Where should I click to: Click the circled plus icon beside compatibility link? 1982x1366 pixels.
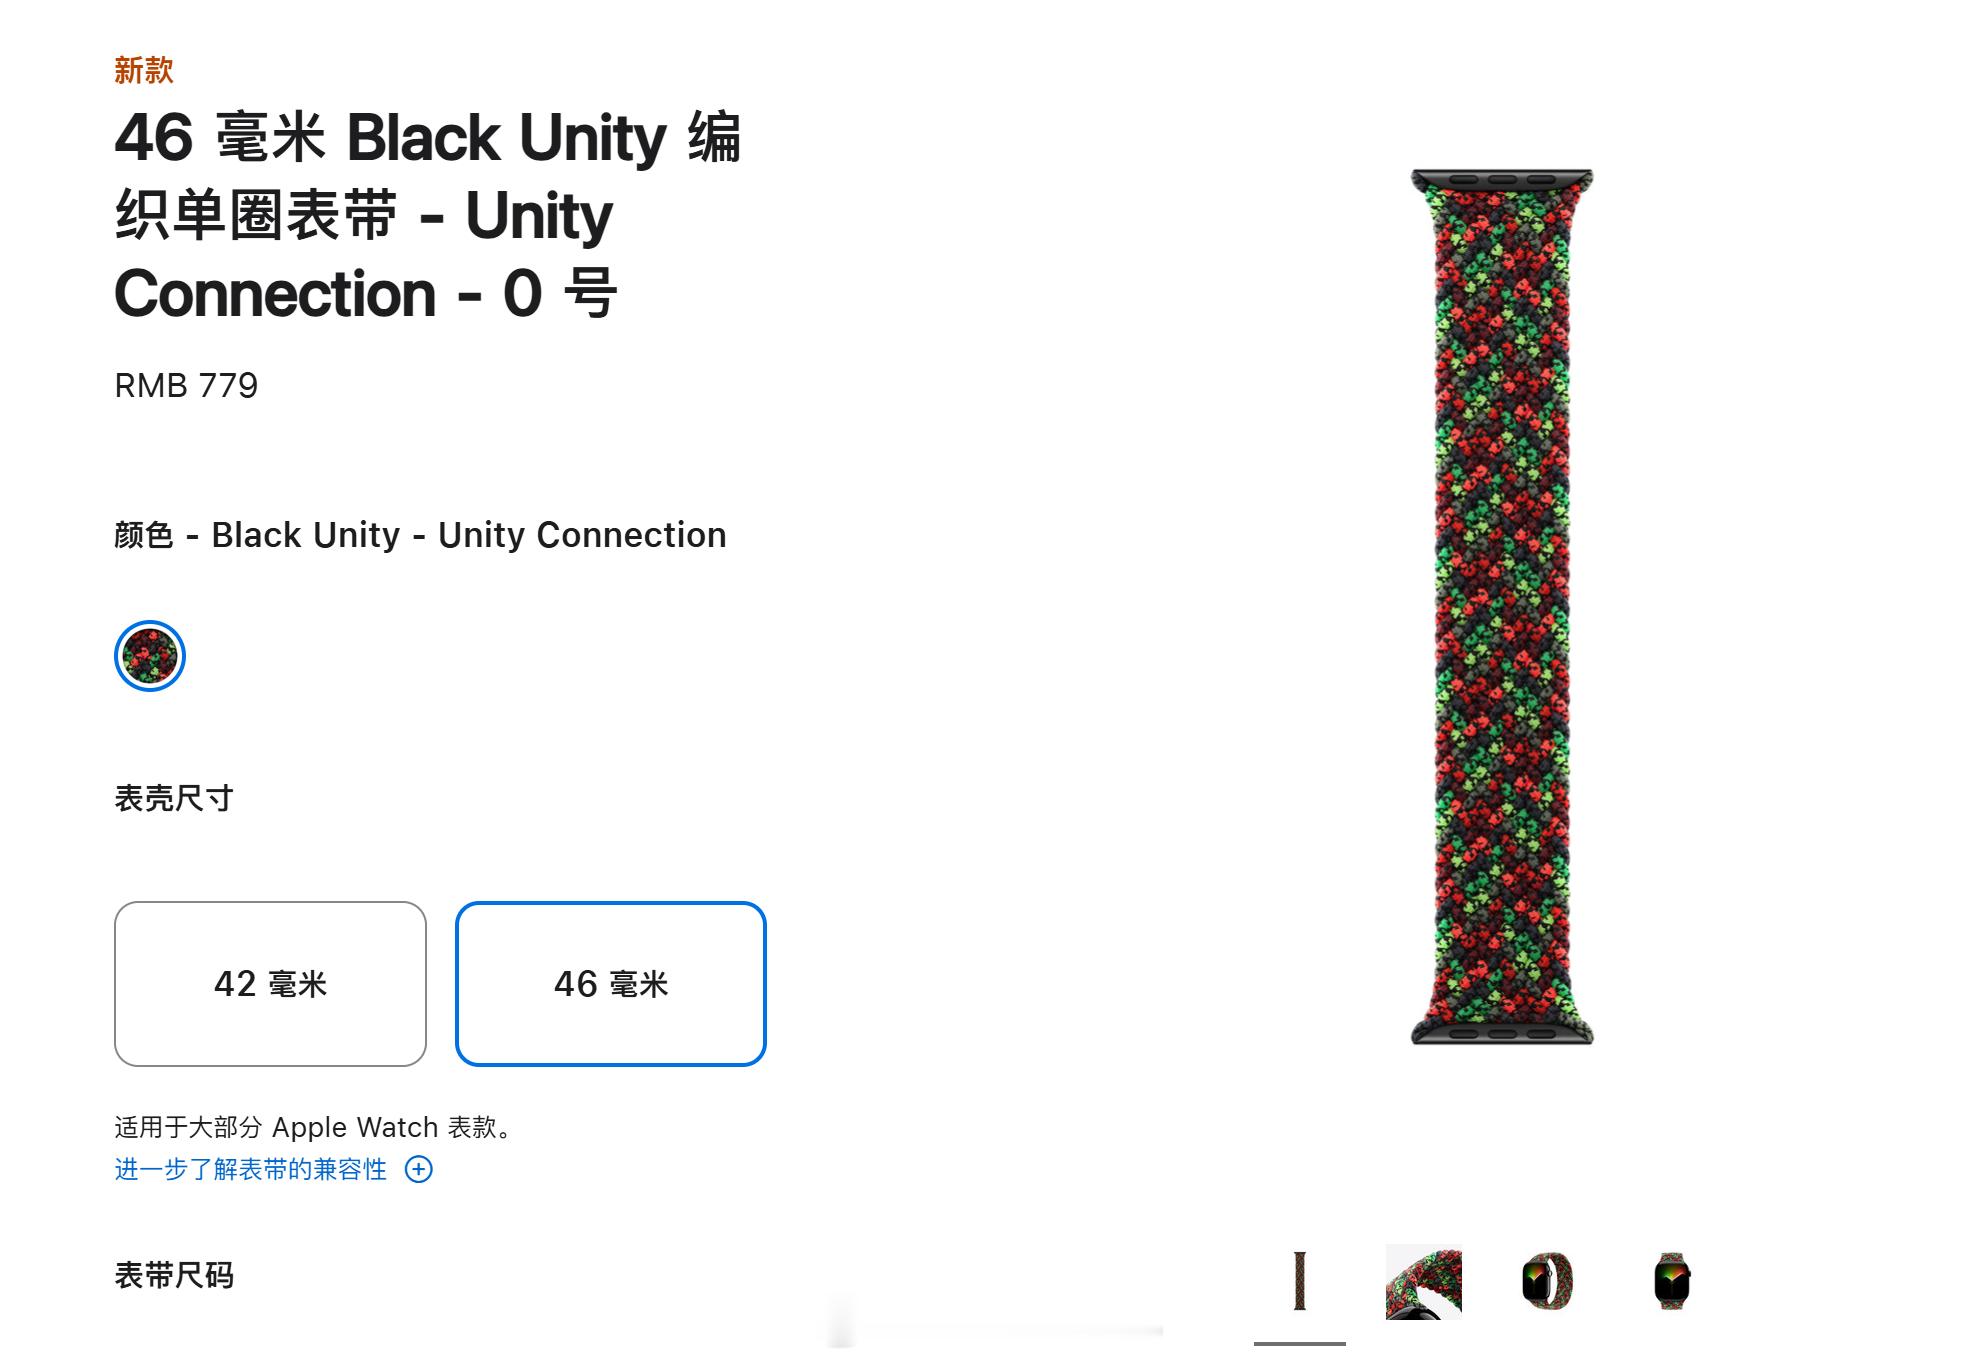(x=419, y=1169)
